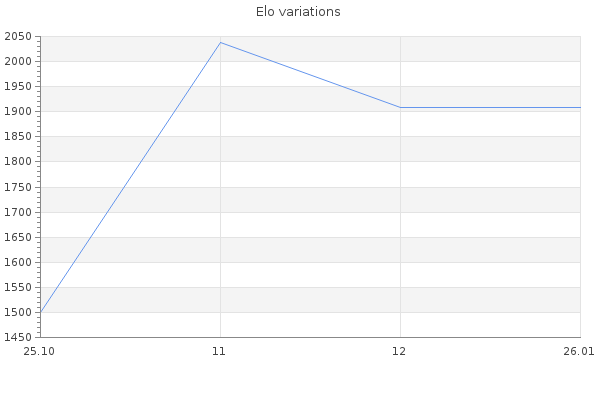
Task: Click the "Elo variations" chart title
Action: click(x=298, y=12)
